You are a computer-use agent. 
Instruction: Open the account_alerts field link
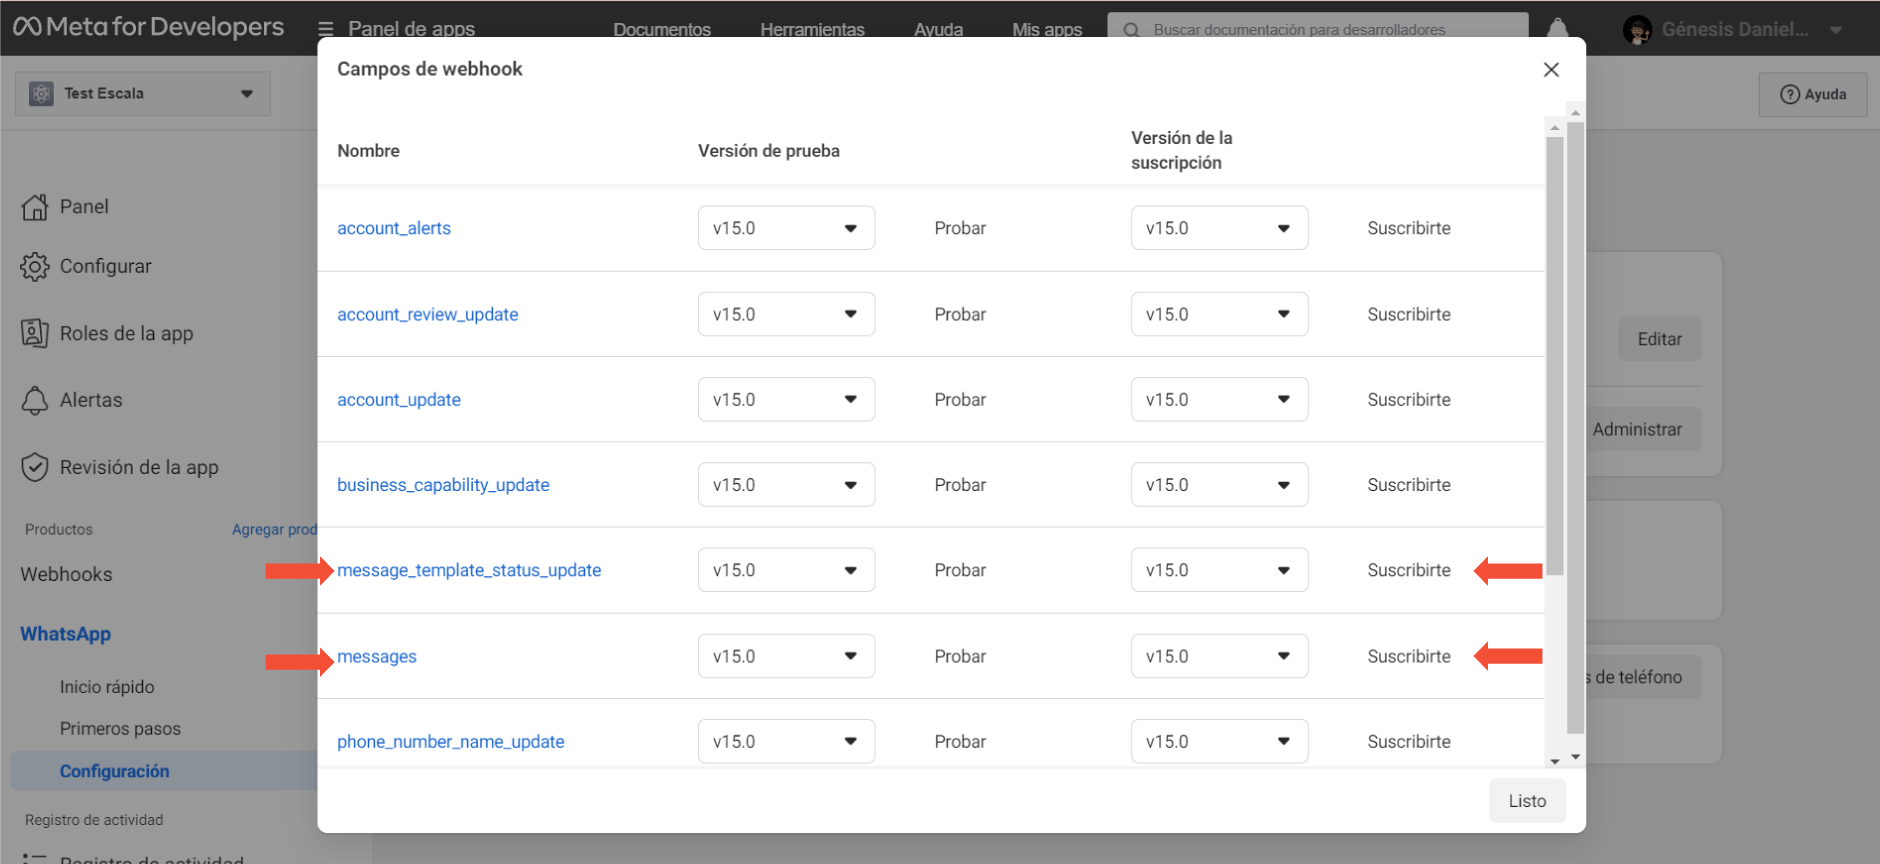point(394,228)
